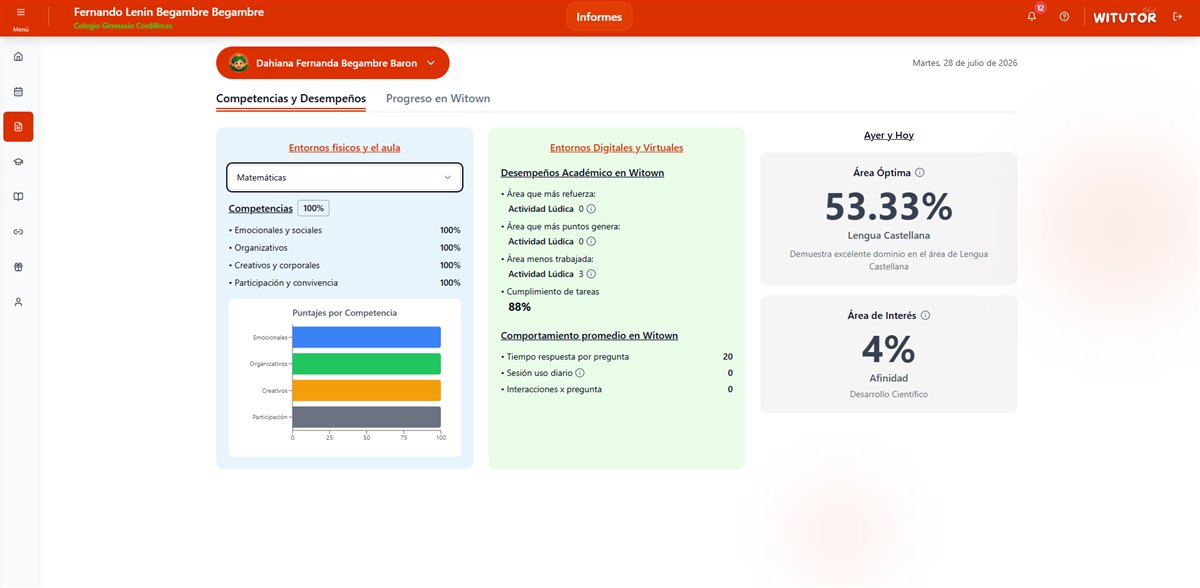Click the Informes header button
The image size is (1200, 588).
[x=599, y=17]
